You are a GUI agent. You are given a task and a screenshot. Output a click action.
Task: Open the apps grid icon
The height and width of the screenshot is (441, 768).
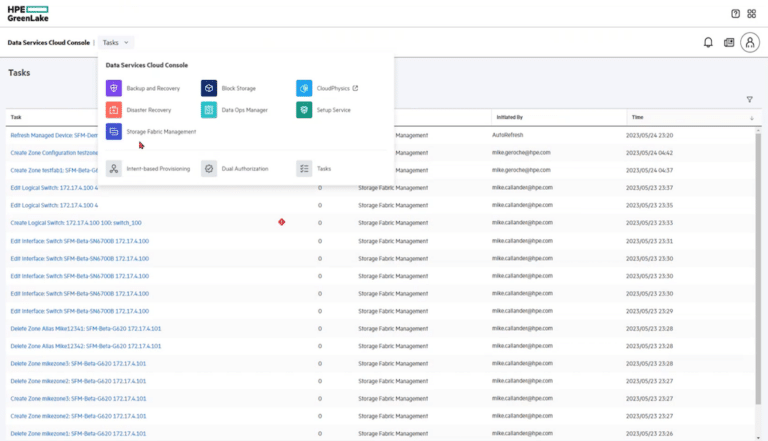point(751,14)
